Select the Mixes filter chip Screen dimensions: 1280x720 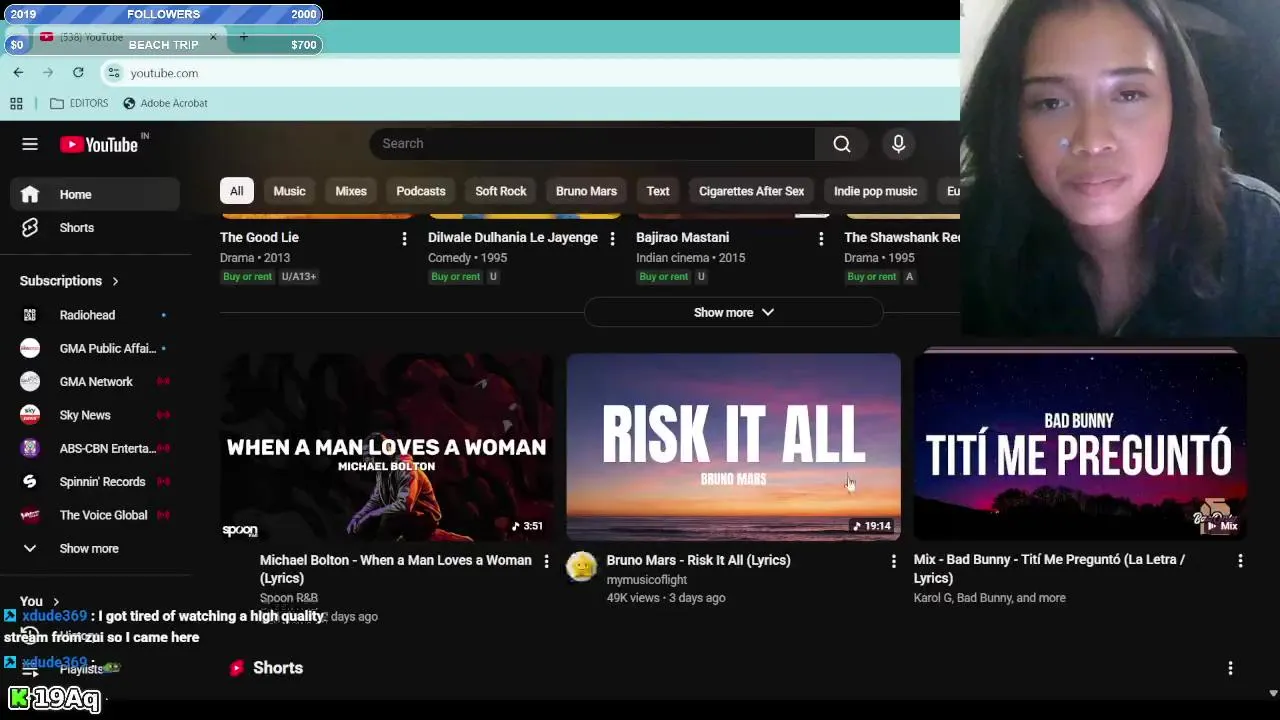(x=351, y=191)
